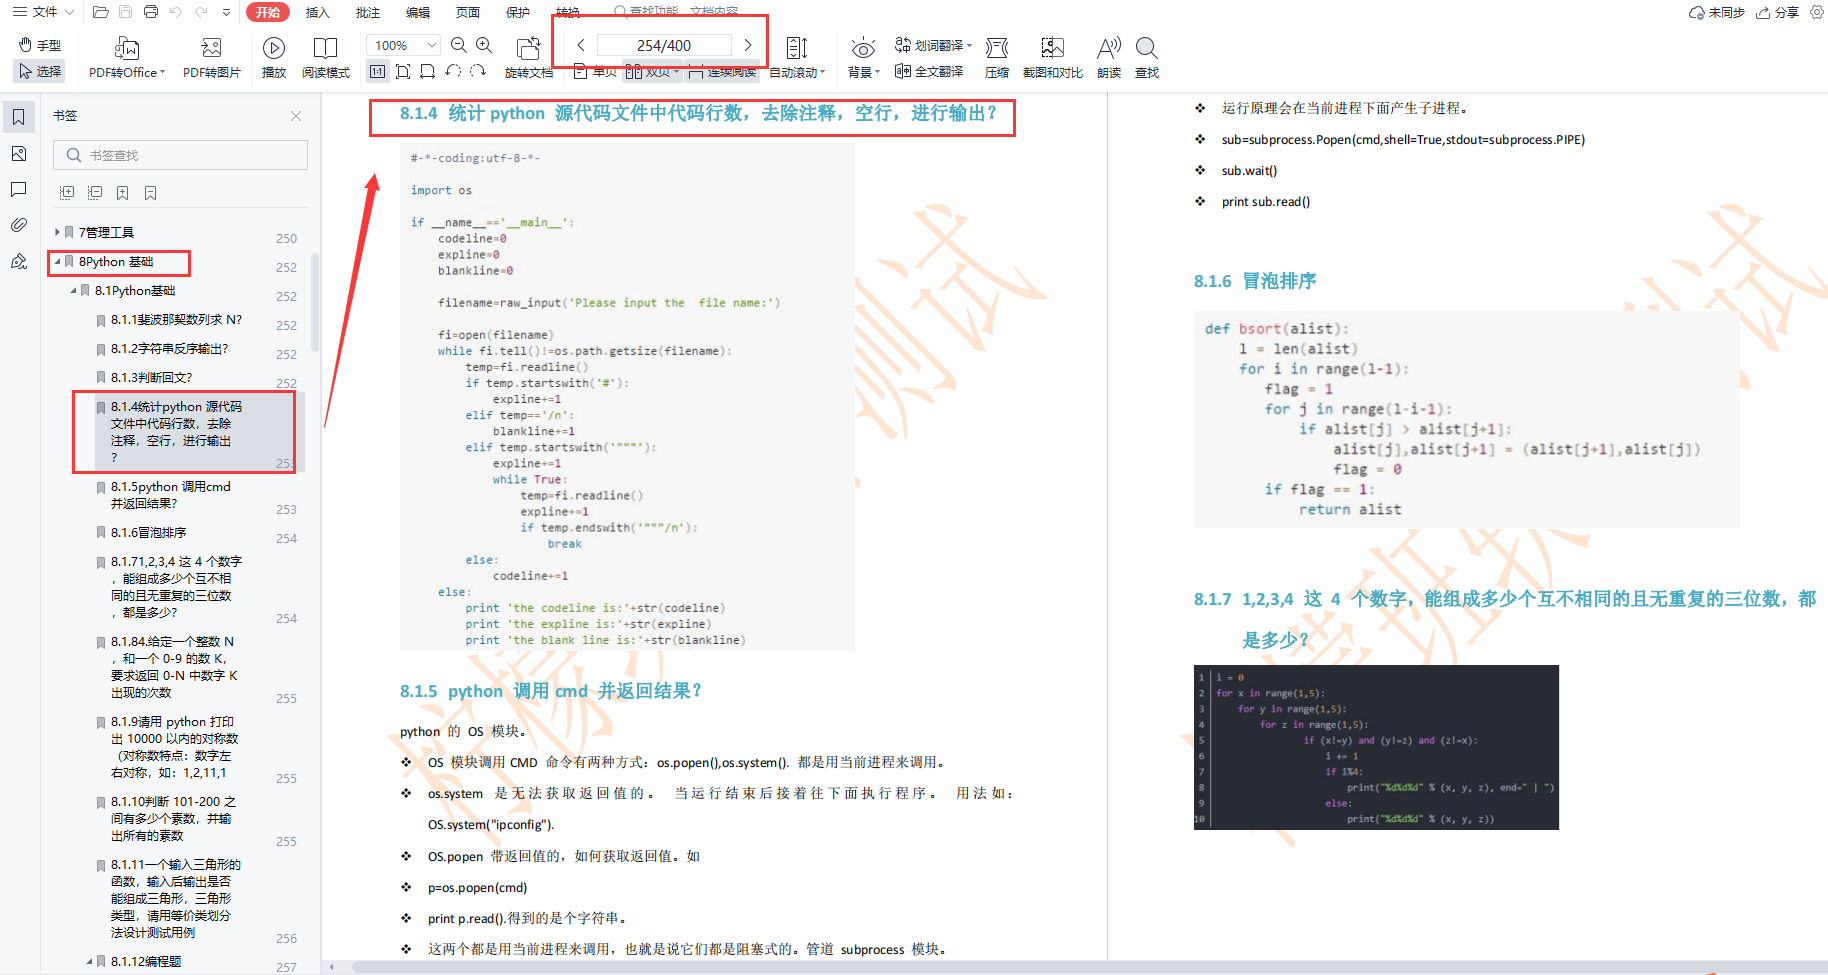Enter 阅读模式 reading mode

tap(326, 57)
